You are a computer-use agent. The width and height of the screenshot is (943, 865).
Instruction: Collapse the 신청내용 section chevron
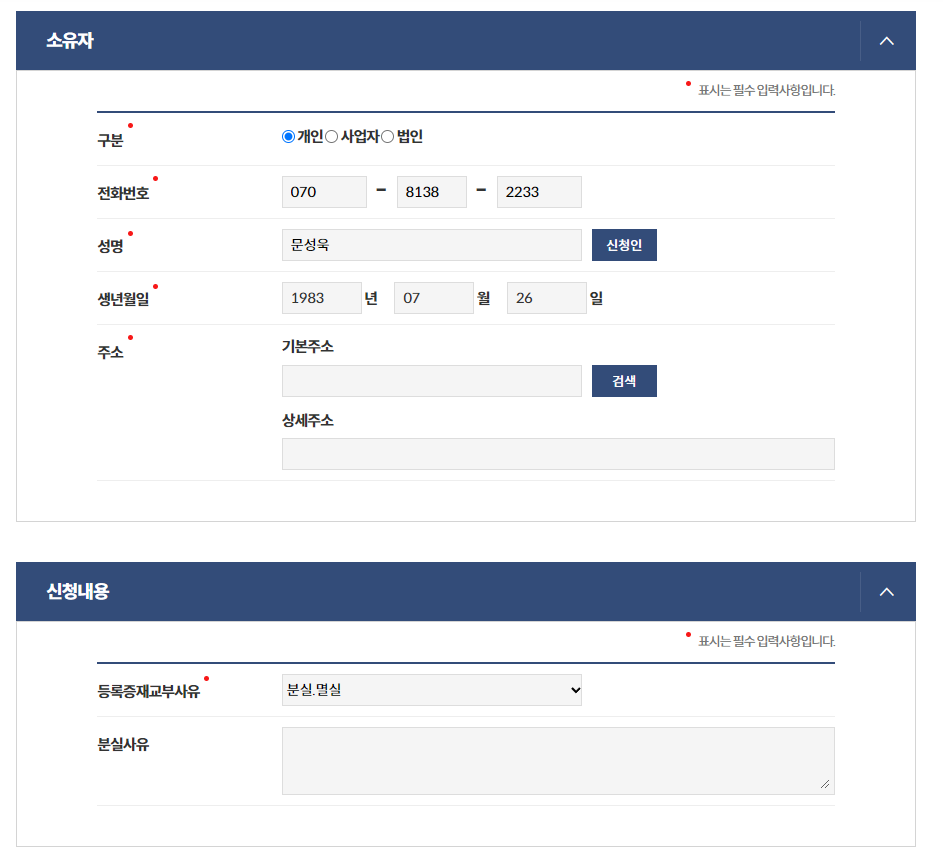886,591
